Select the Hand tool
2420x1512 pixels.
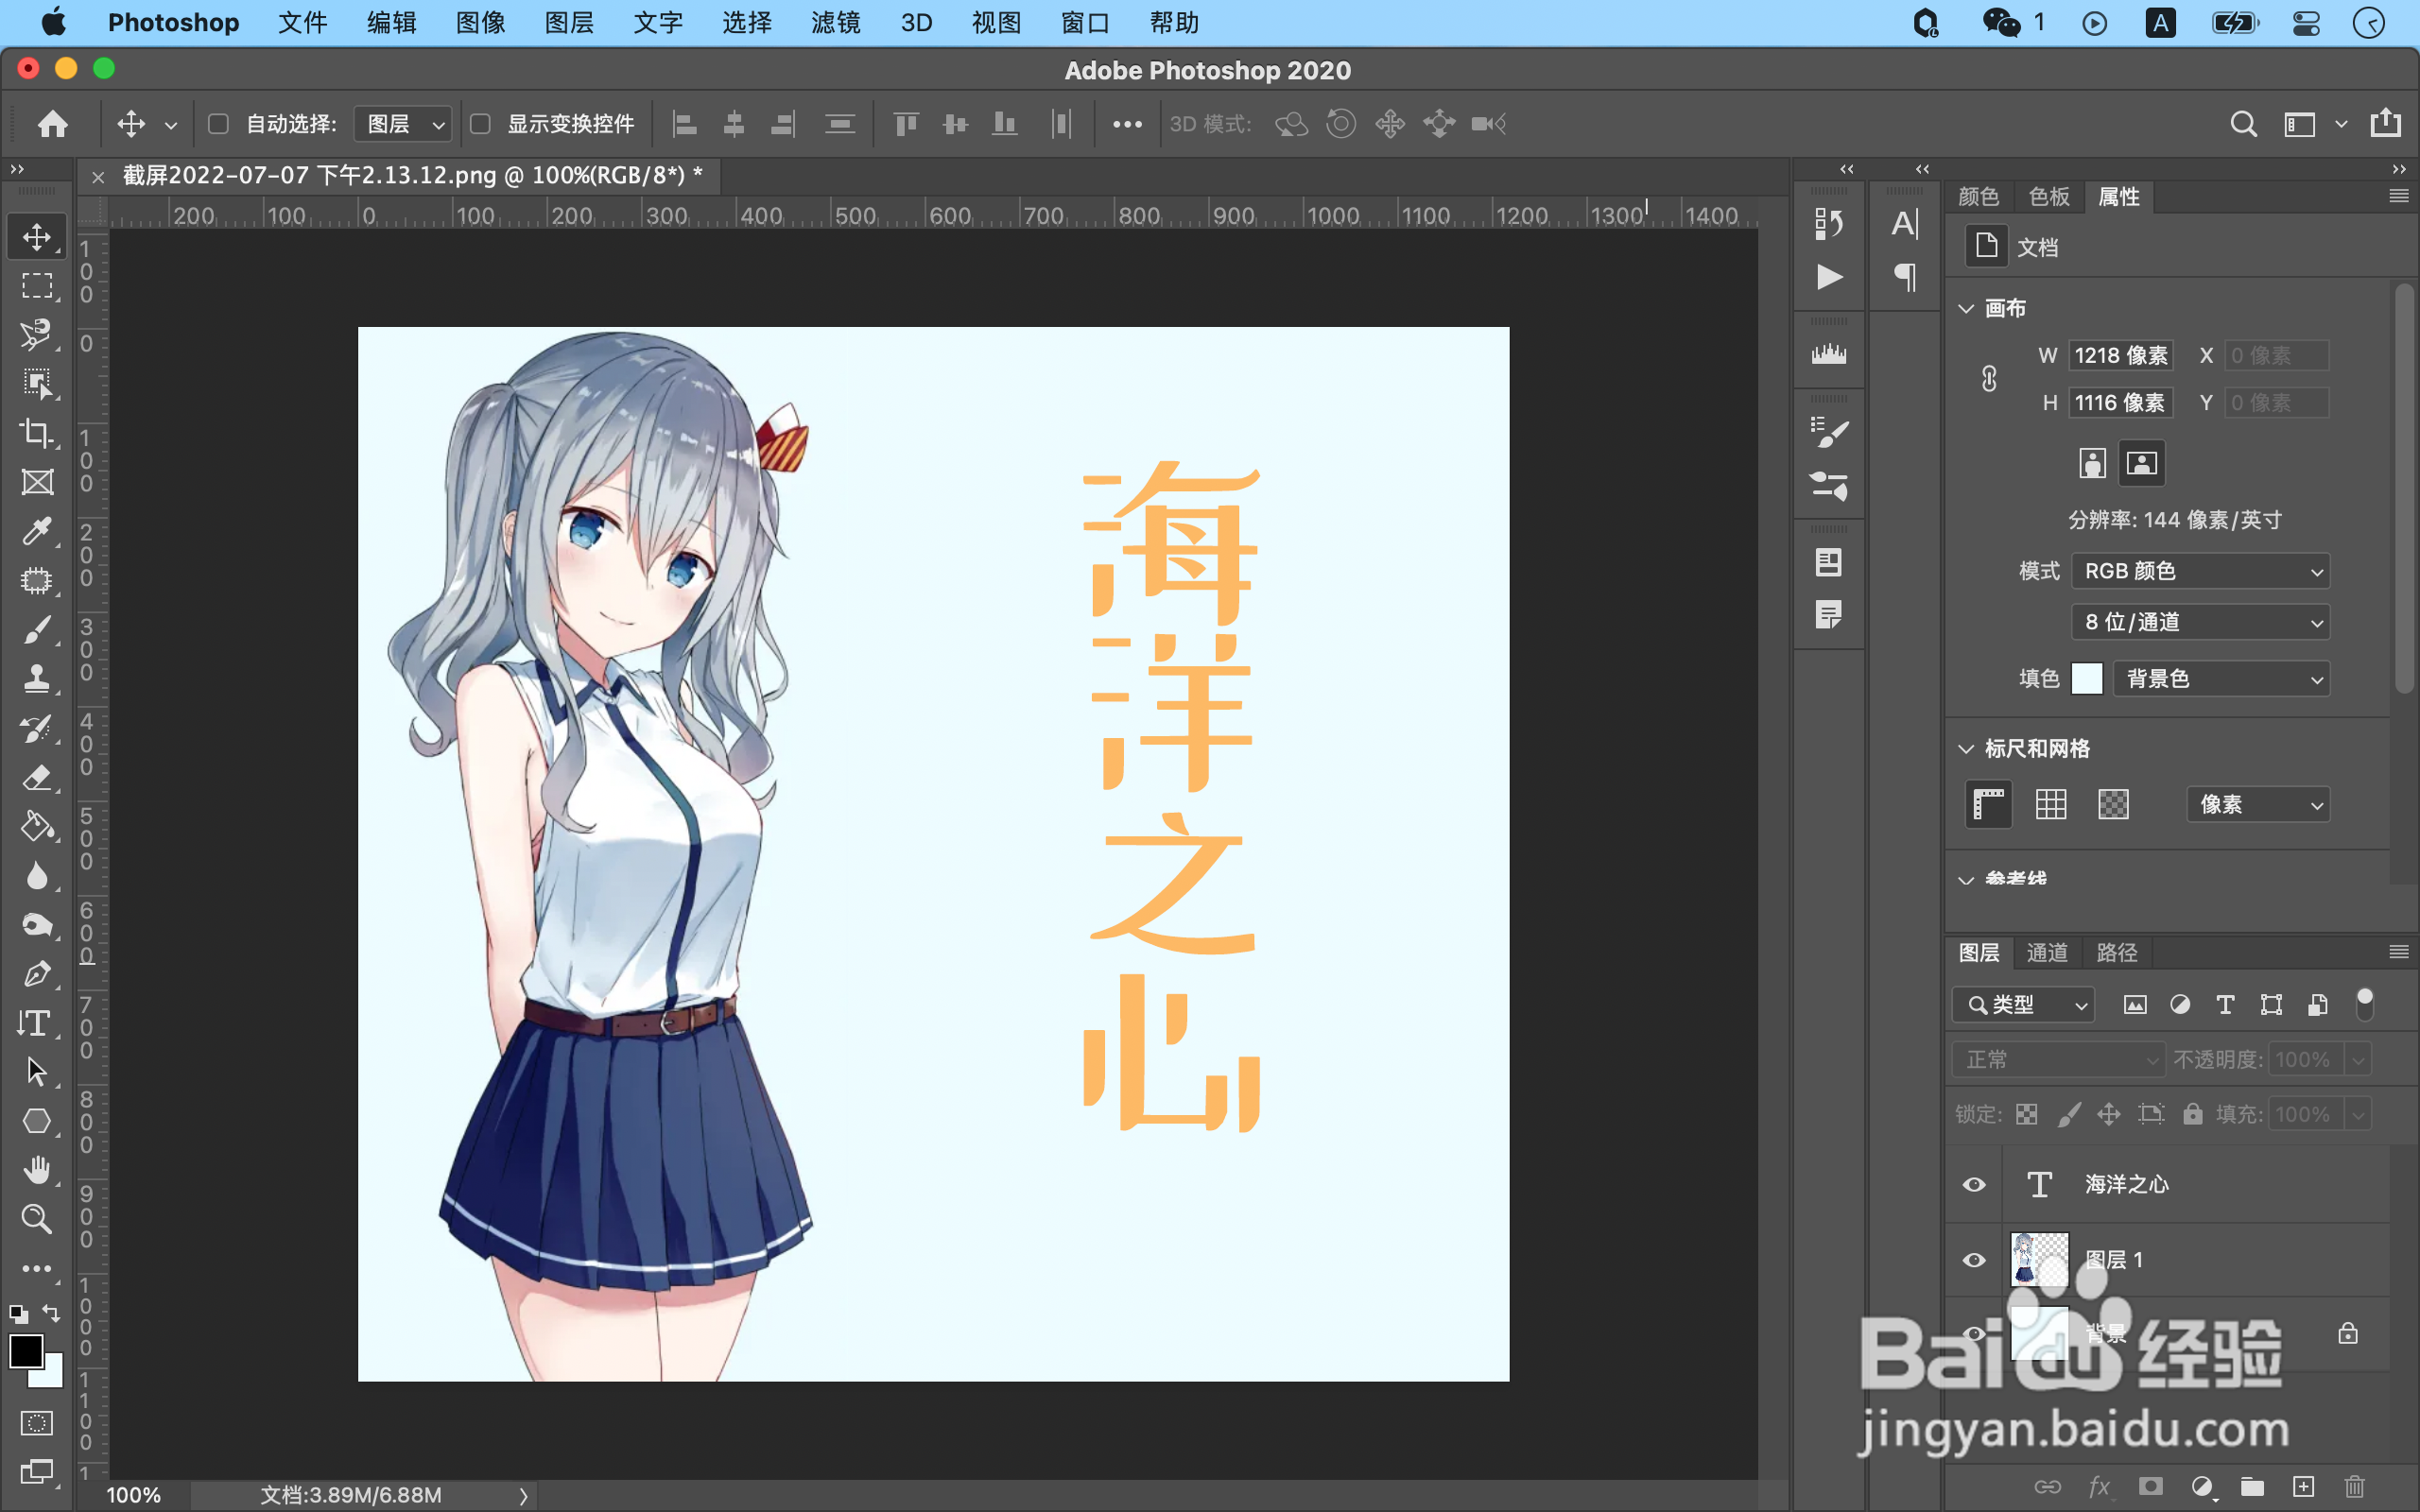[37, 1169]
